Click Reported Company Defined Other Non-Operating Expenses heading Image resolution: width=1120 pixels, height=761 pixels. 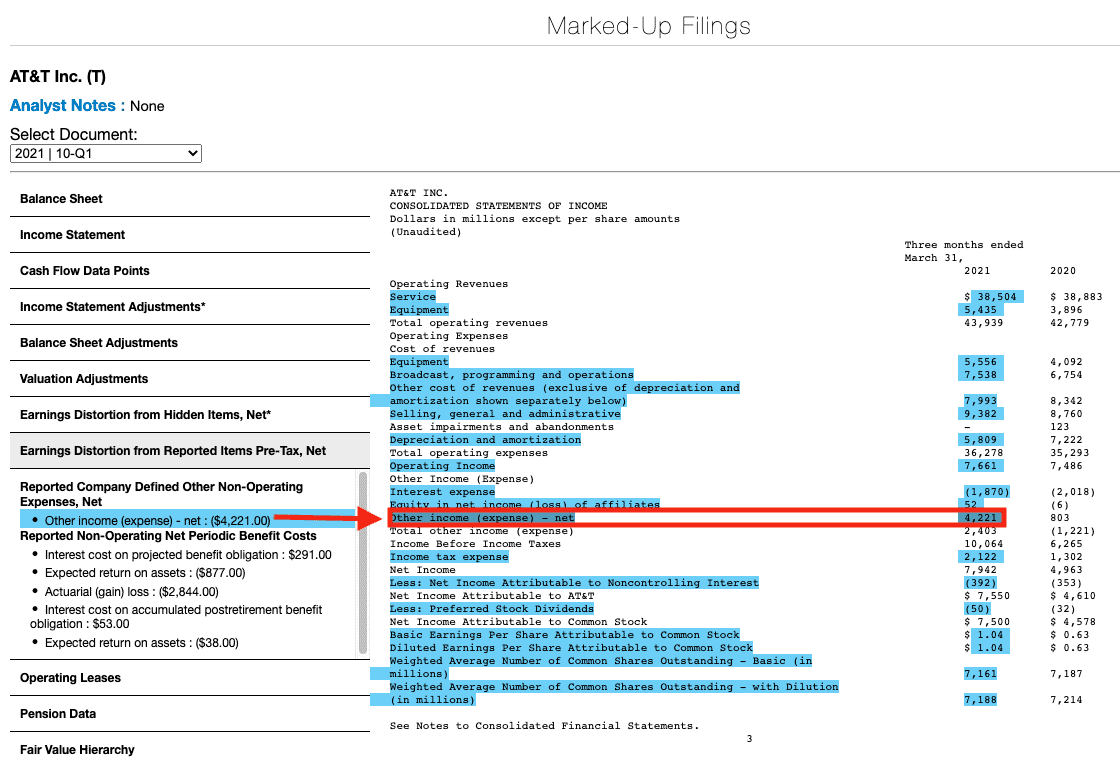[161, 494]
